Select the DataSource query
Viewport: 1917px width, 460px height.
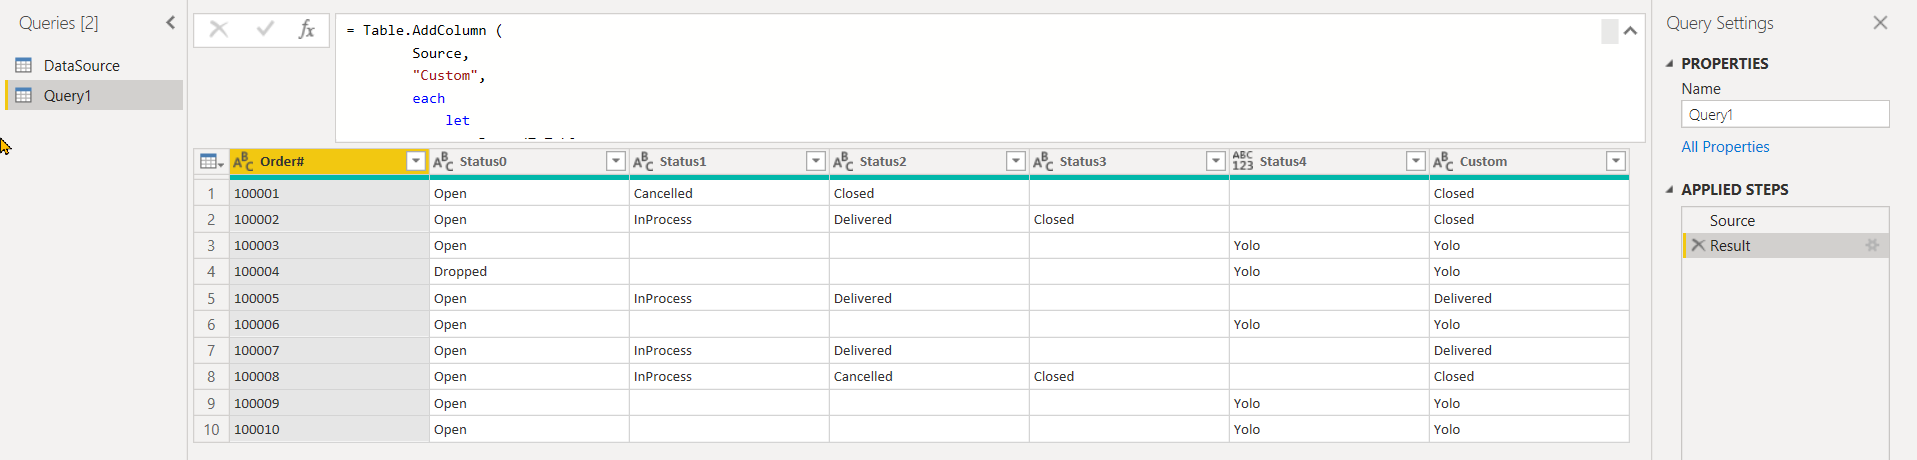point(94,66)
